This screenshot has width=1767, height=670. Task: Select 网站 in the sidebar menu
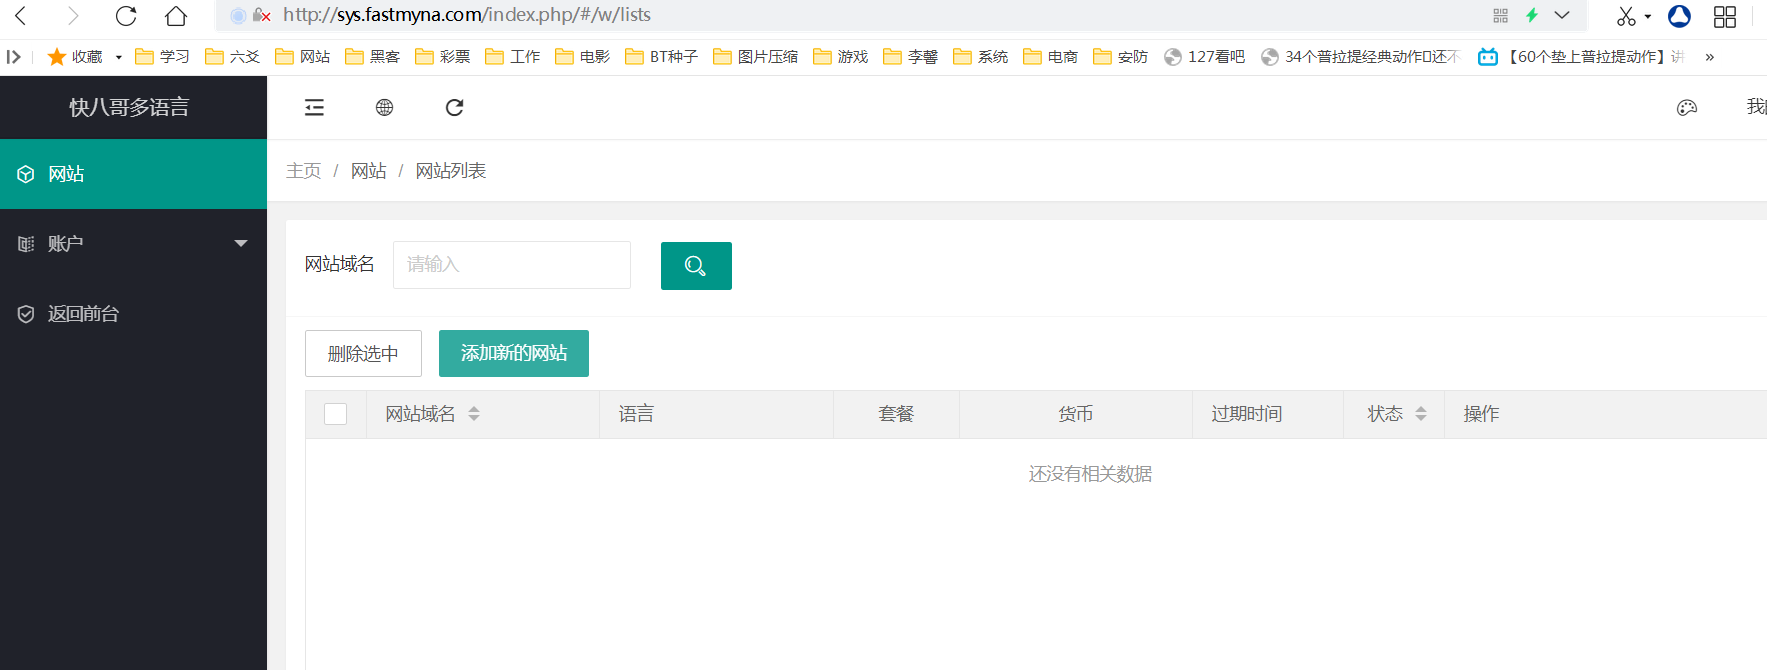point(66,174)
